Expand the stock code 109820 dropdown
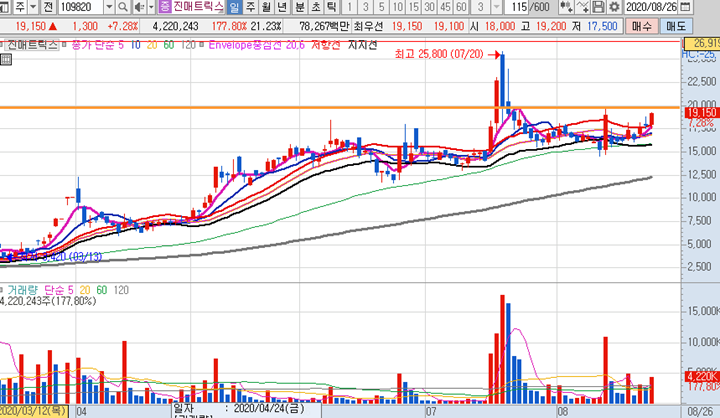 (109, 7)
